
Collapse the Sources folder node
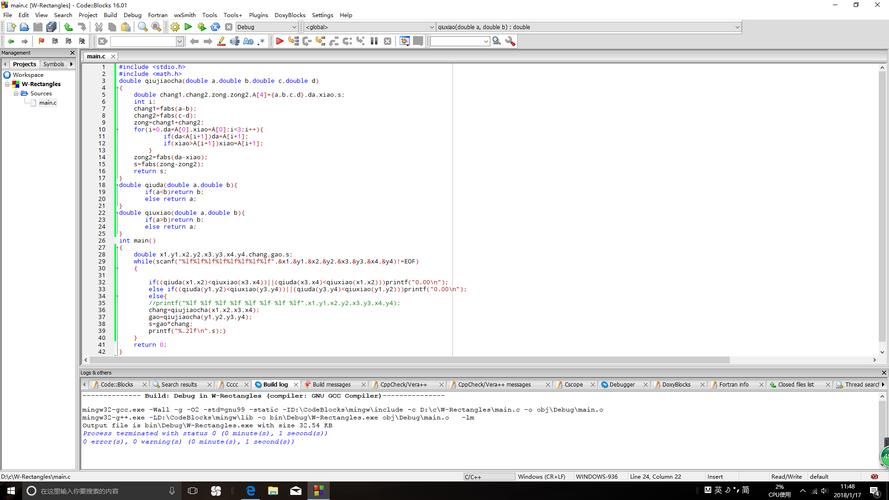16,93
